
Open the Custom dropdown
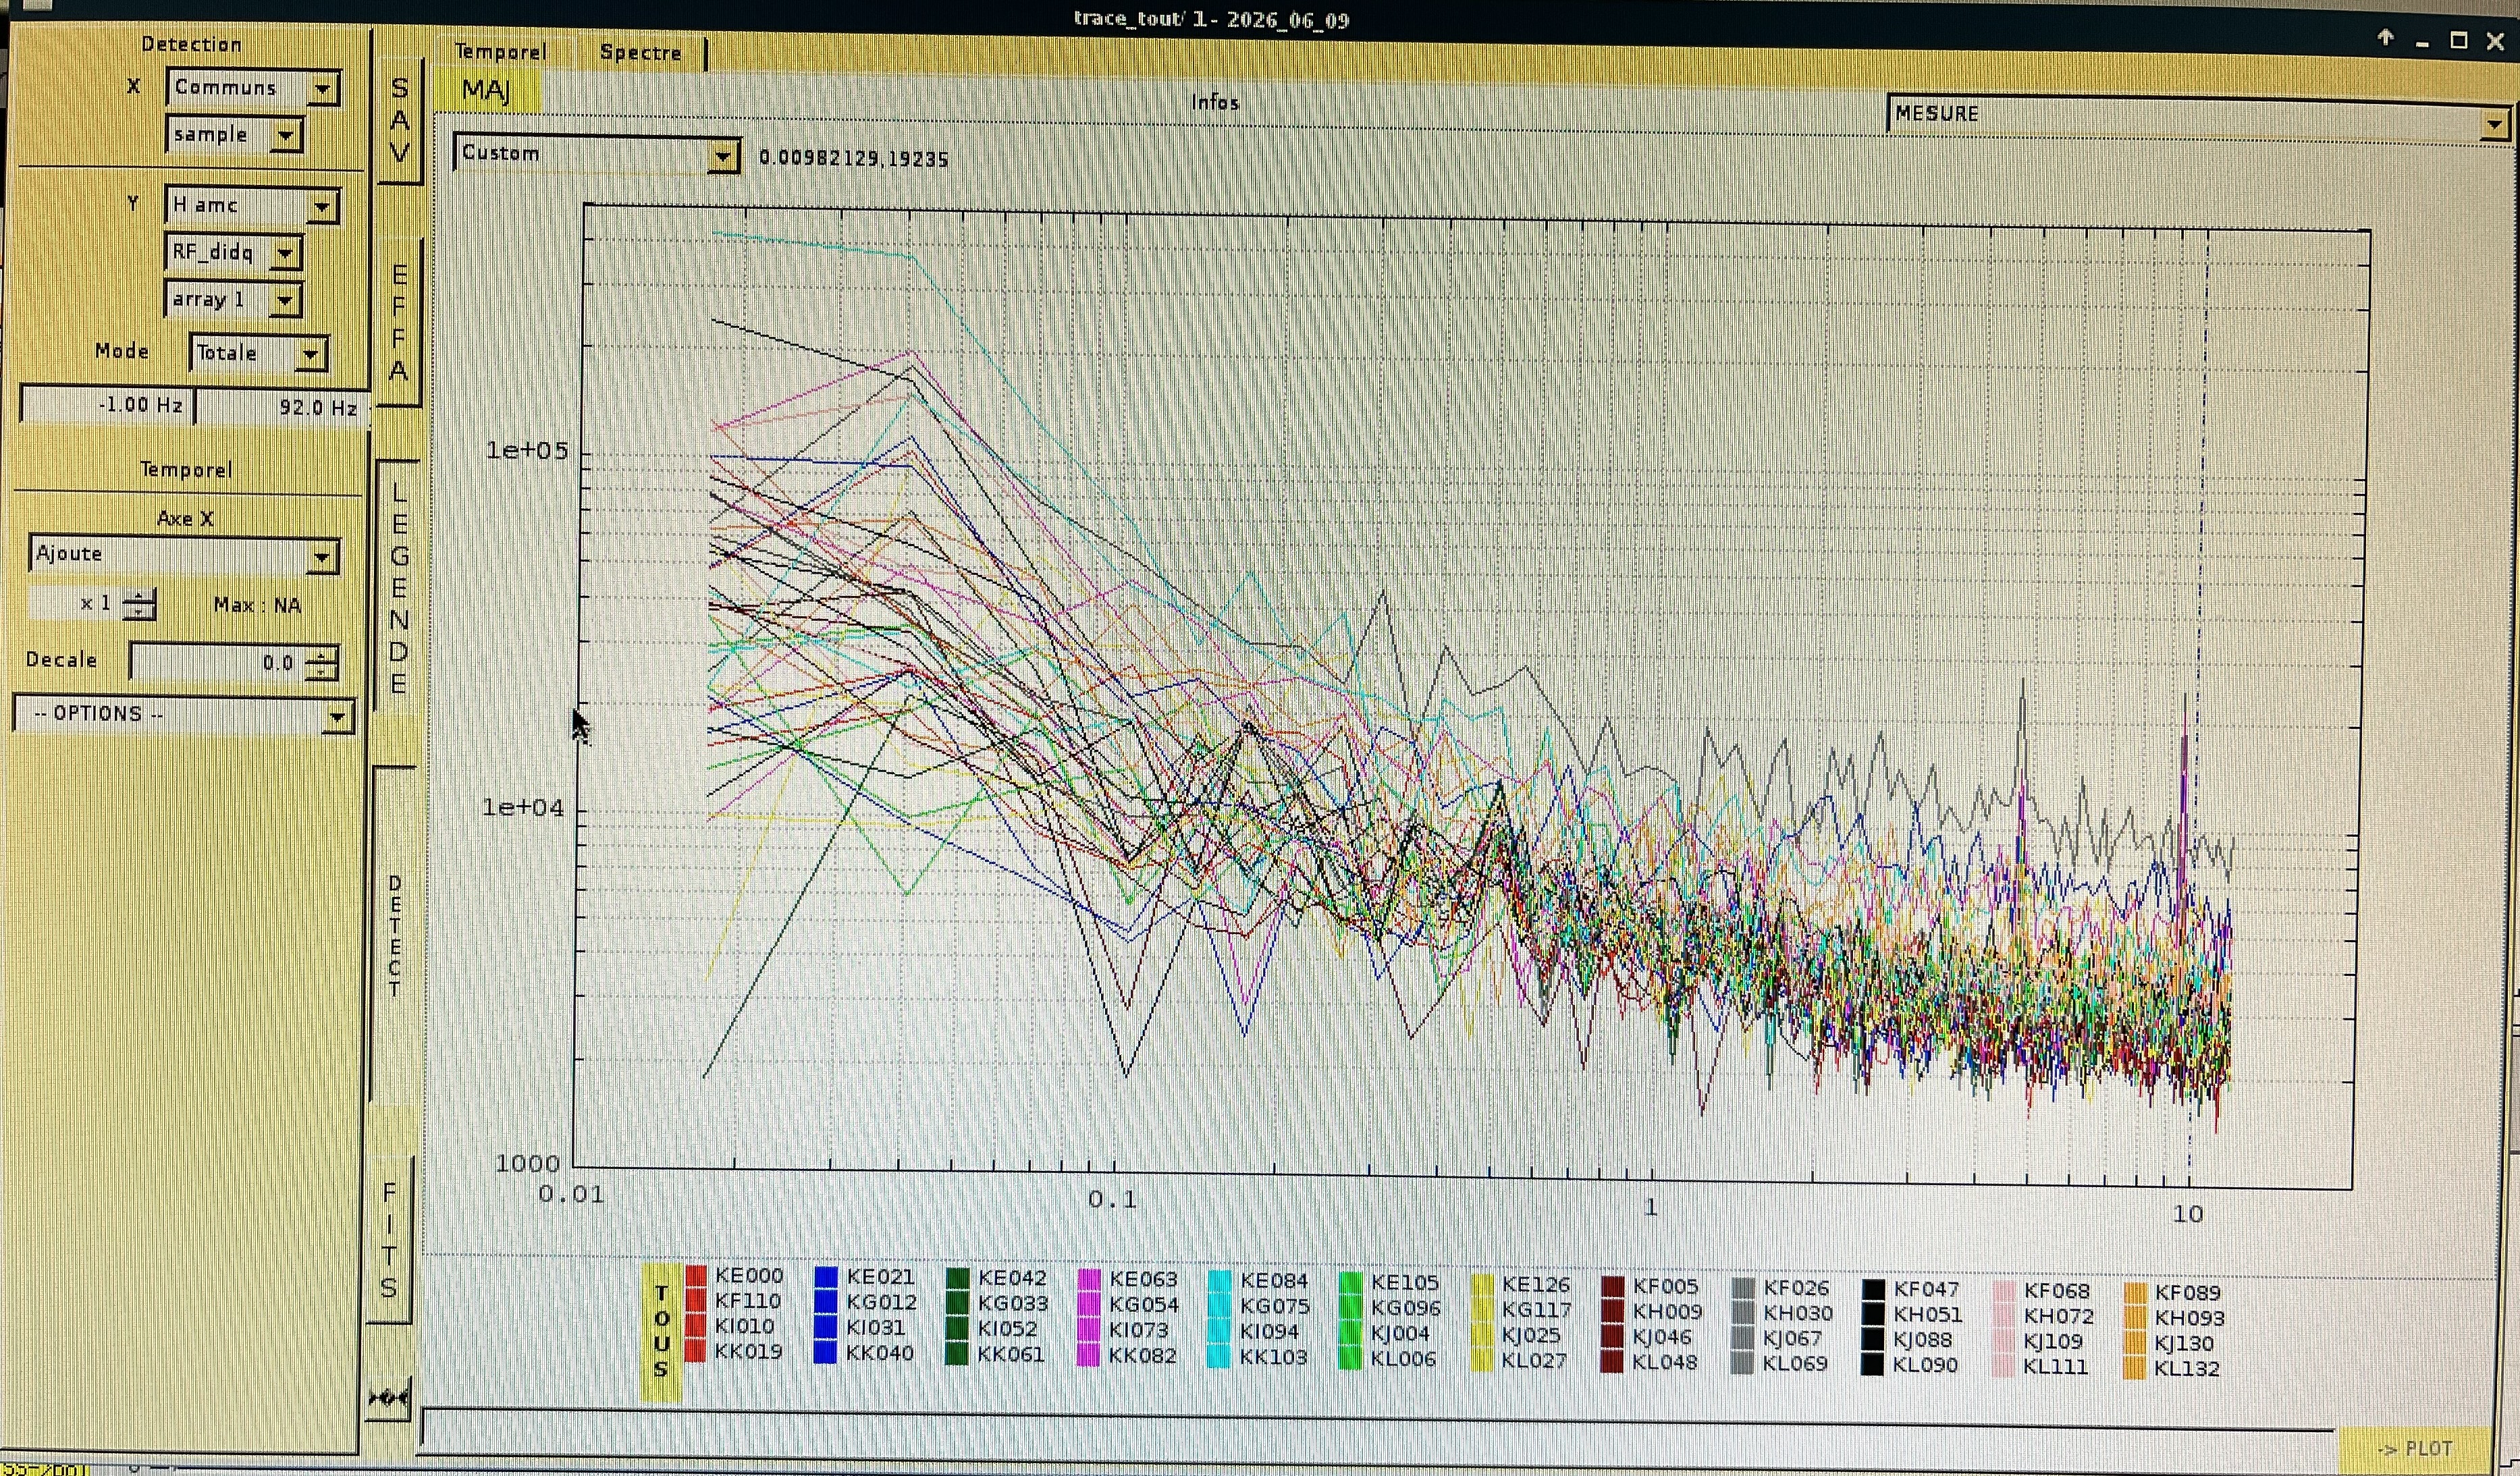coord(597,154)
